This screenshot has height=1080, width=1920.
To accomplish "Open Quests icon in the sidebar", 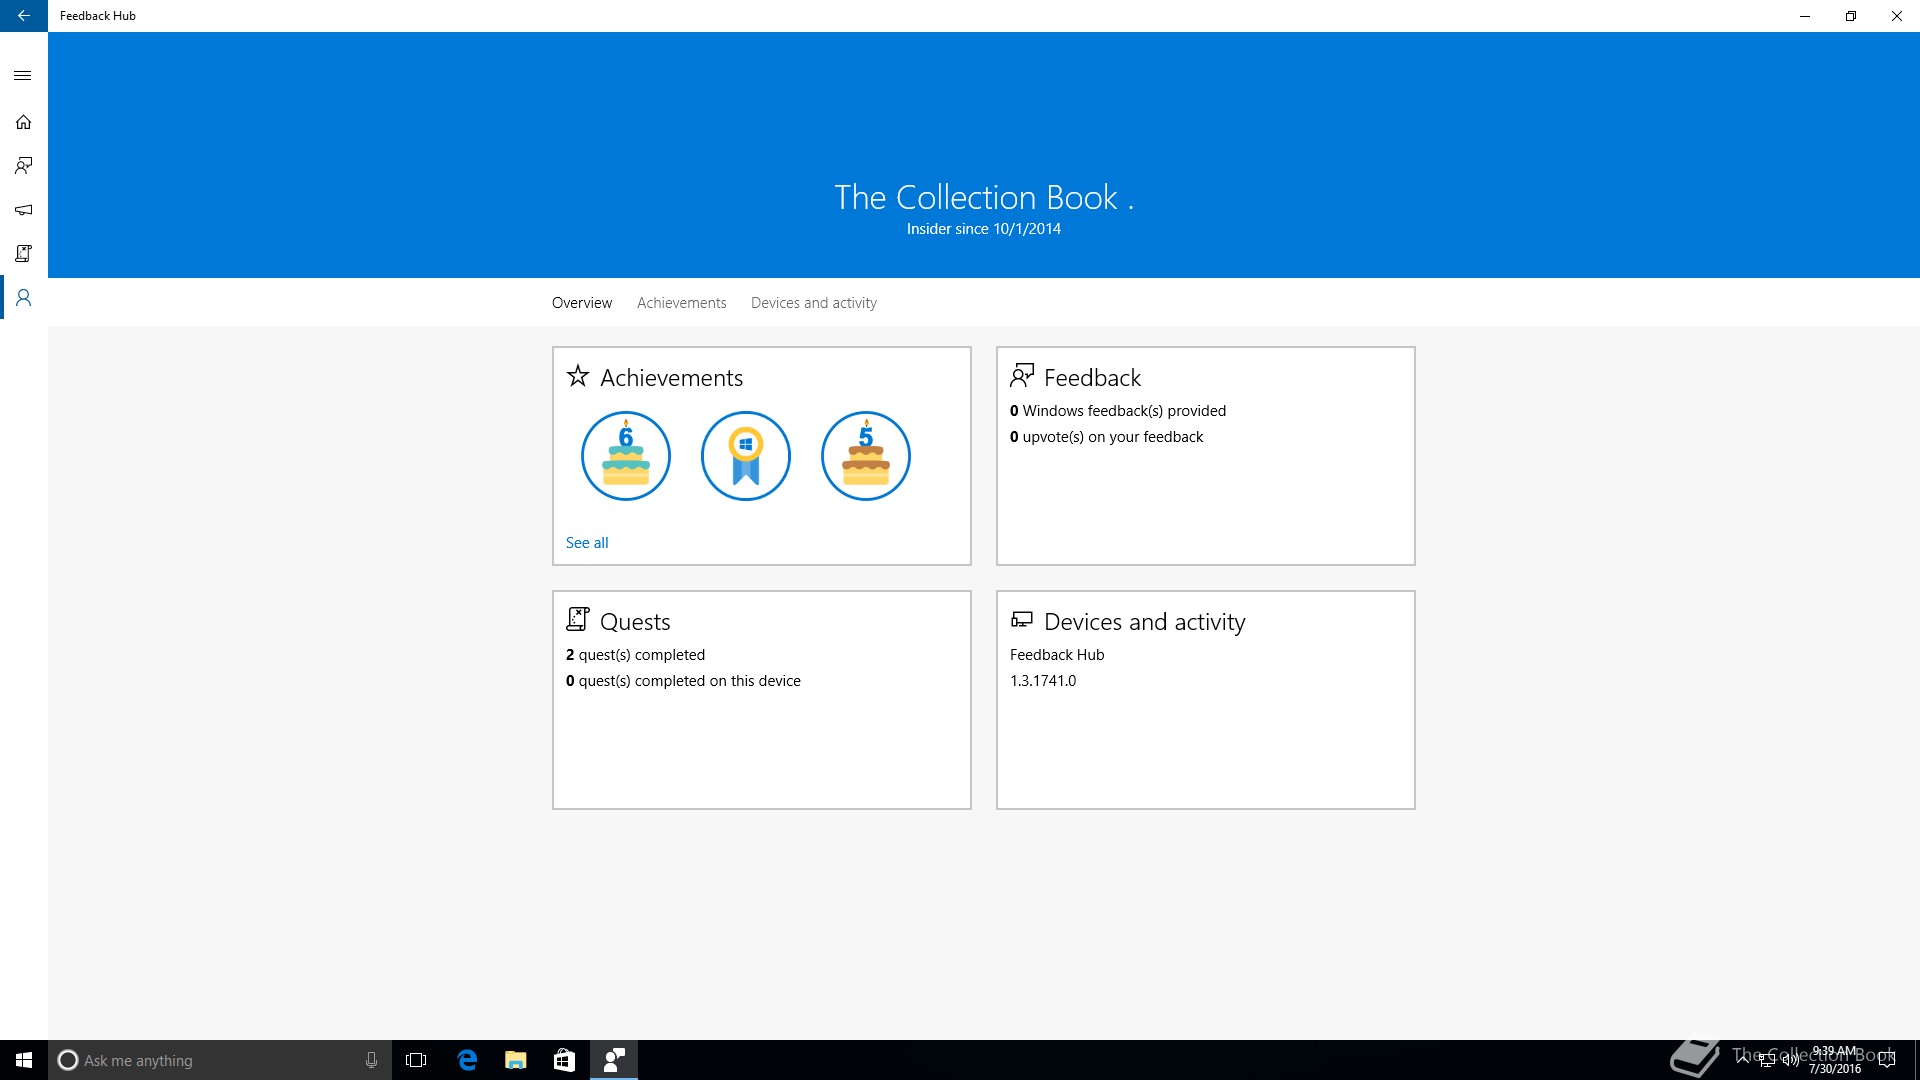I will (23, 254).
